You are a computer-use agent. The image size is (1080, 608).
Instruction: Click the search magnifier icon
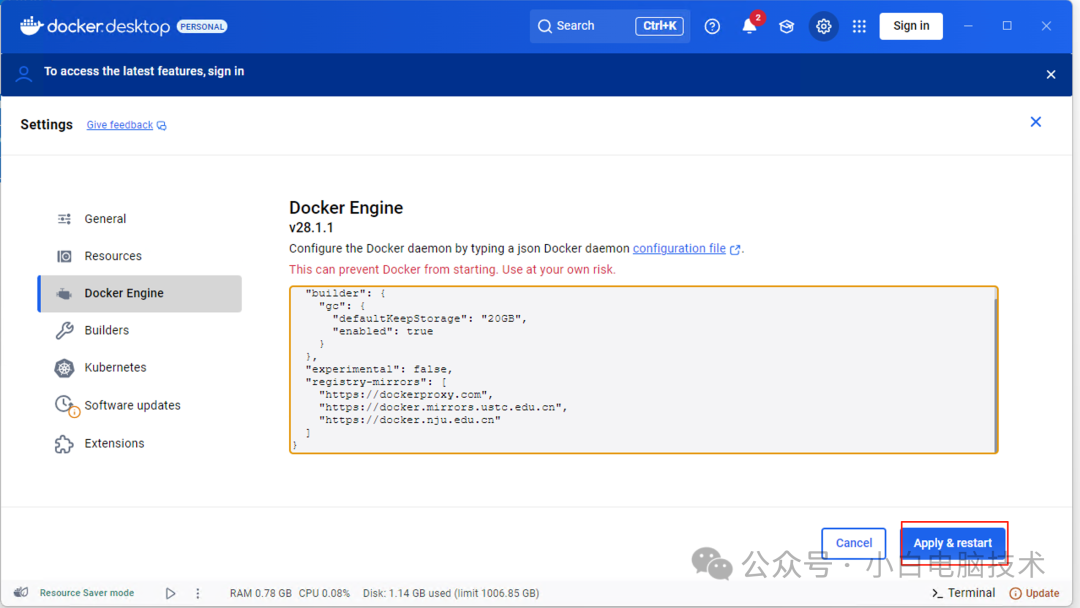[x=545, y=26]
